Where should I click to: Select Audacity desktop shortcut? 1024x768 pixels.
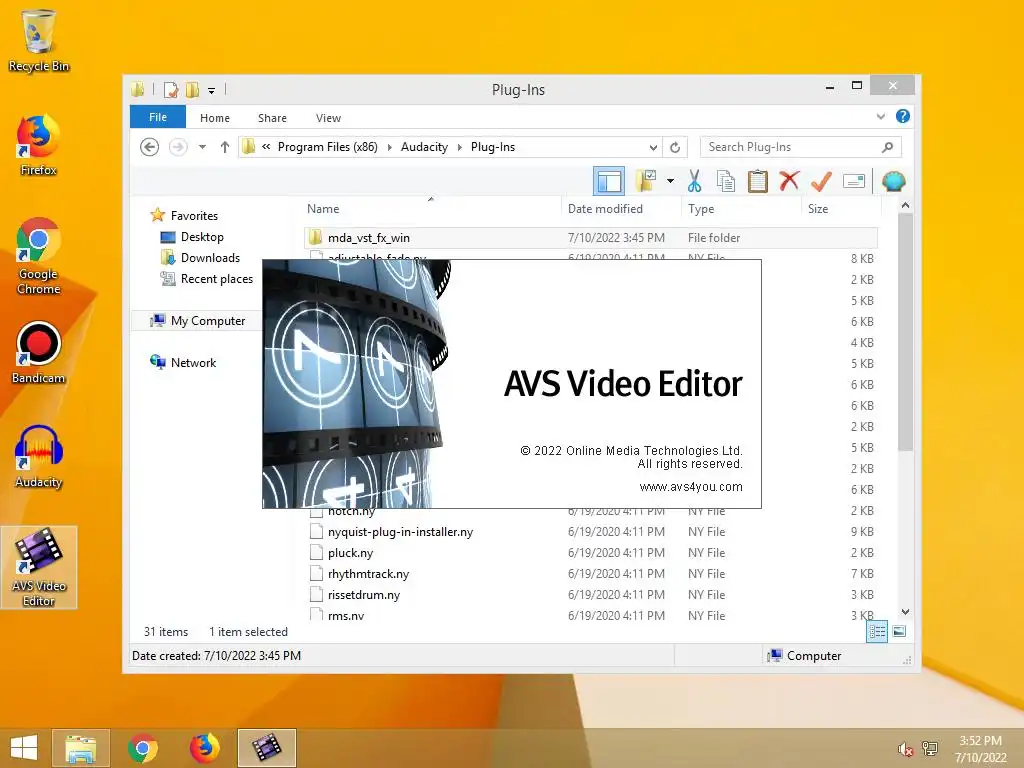[39, 457]
